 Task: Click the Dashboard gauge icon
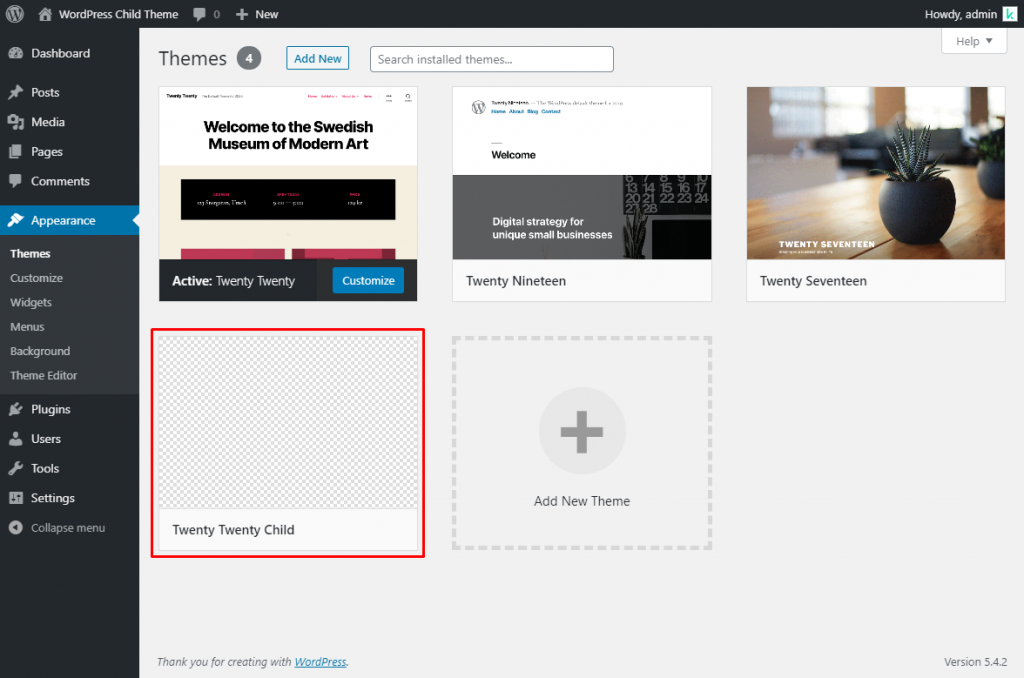pos(16,53)
